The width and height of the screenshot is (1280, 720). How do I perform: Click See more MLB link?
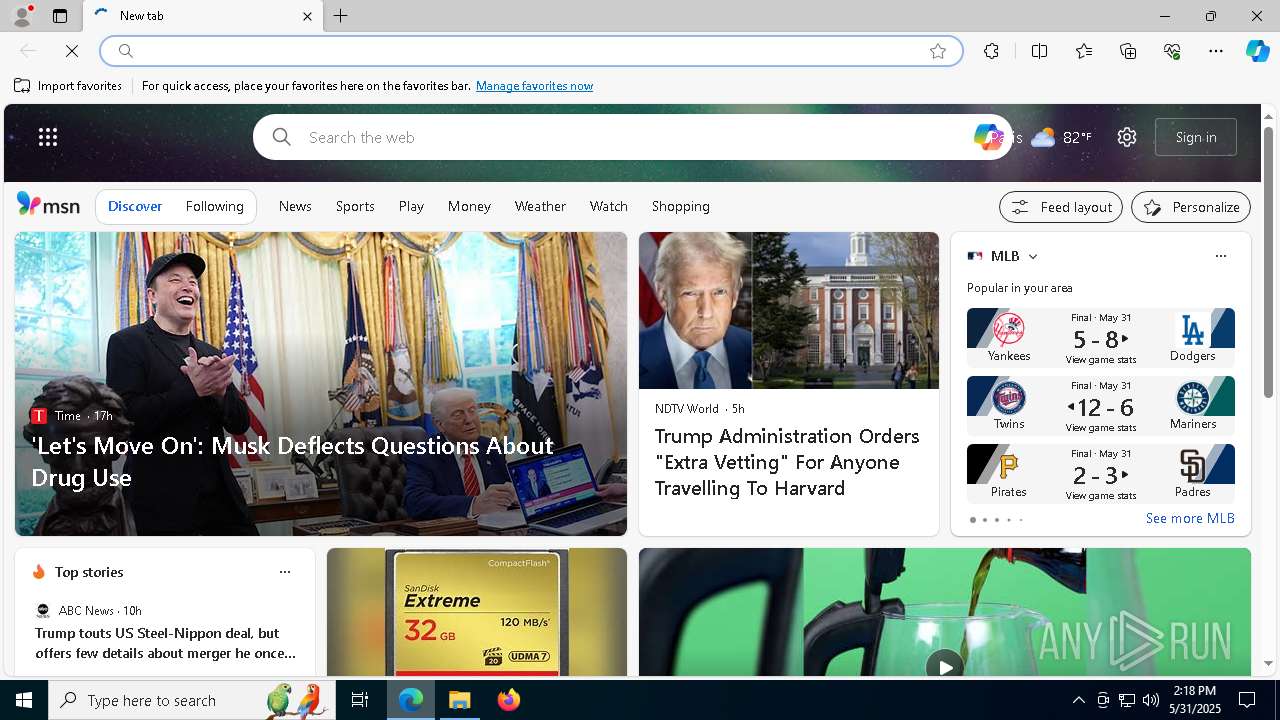(1190, 518)
